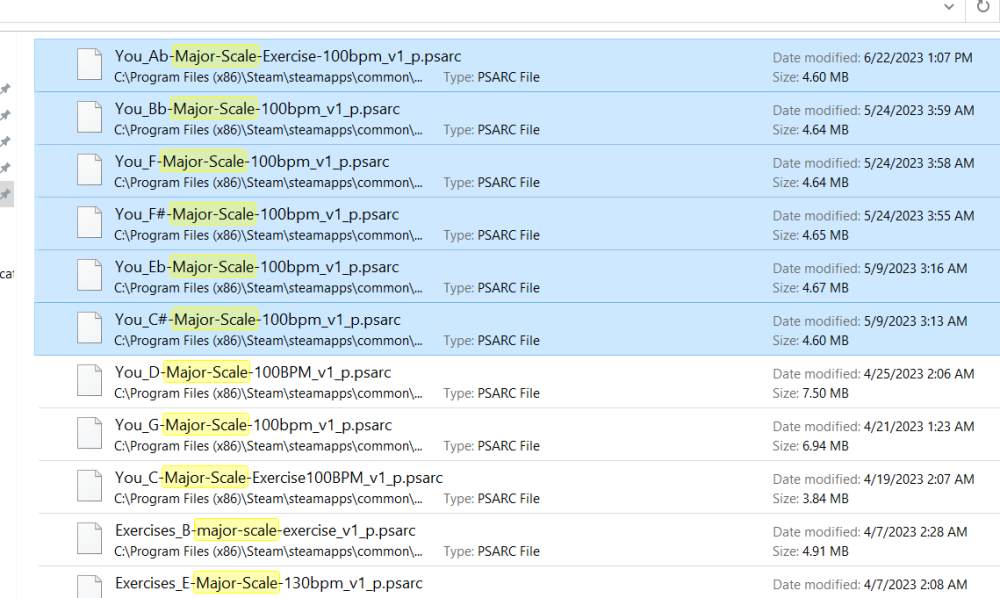
Task: Click the topmost pin icon in the sidebar
Action: pos(5,89)
